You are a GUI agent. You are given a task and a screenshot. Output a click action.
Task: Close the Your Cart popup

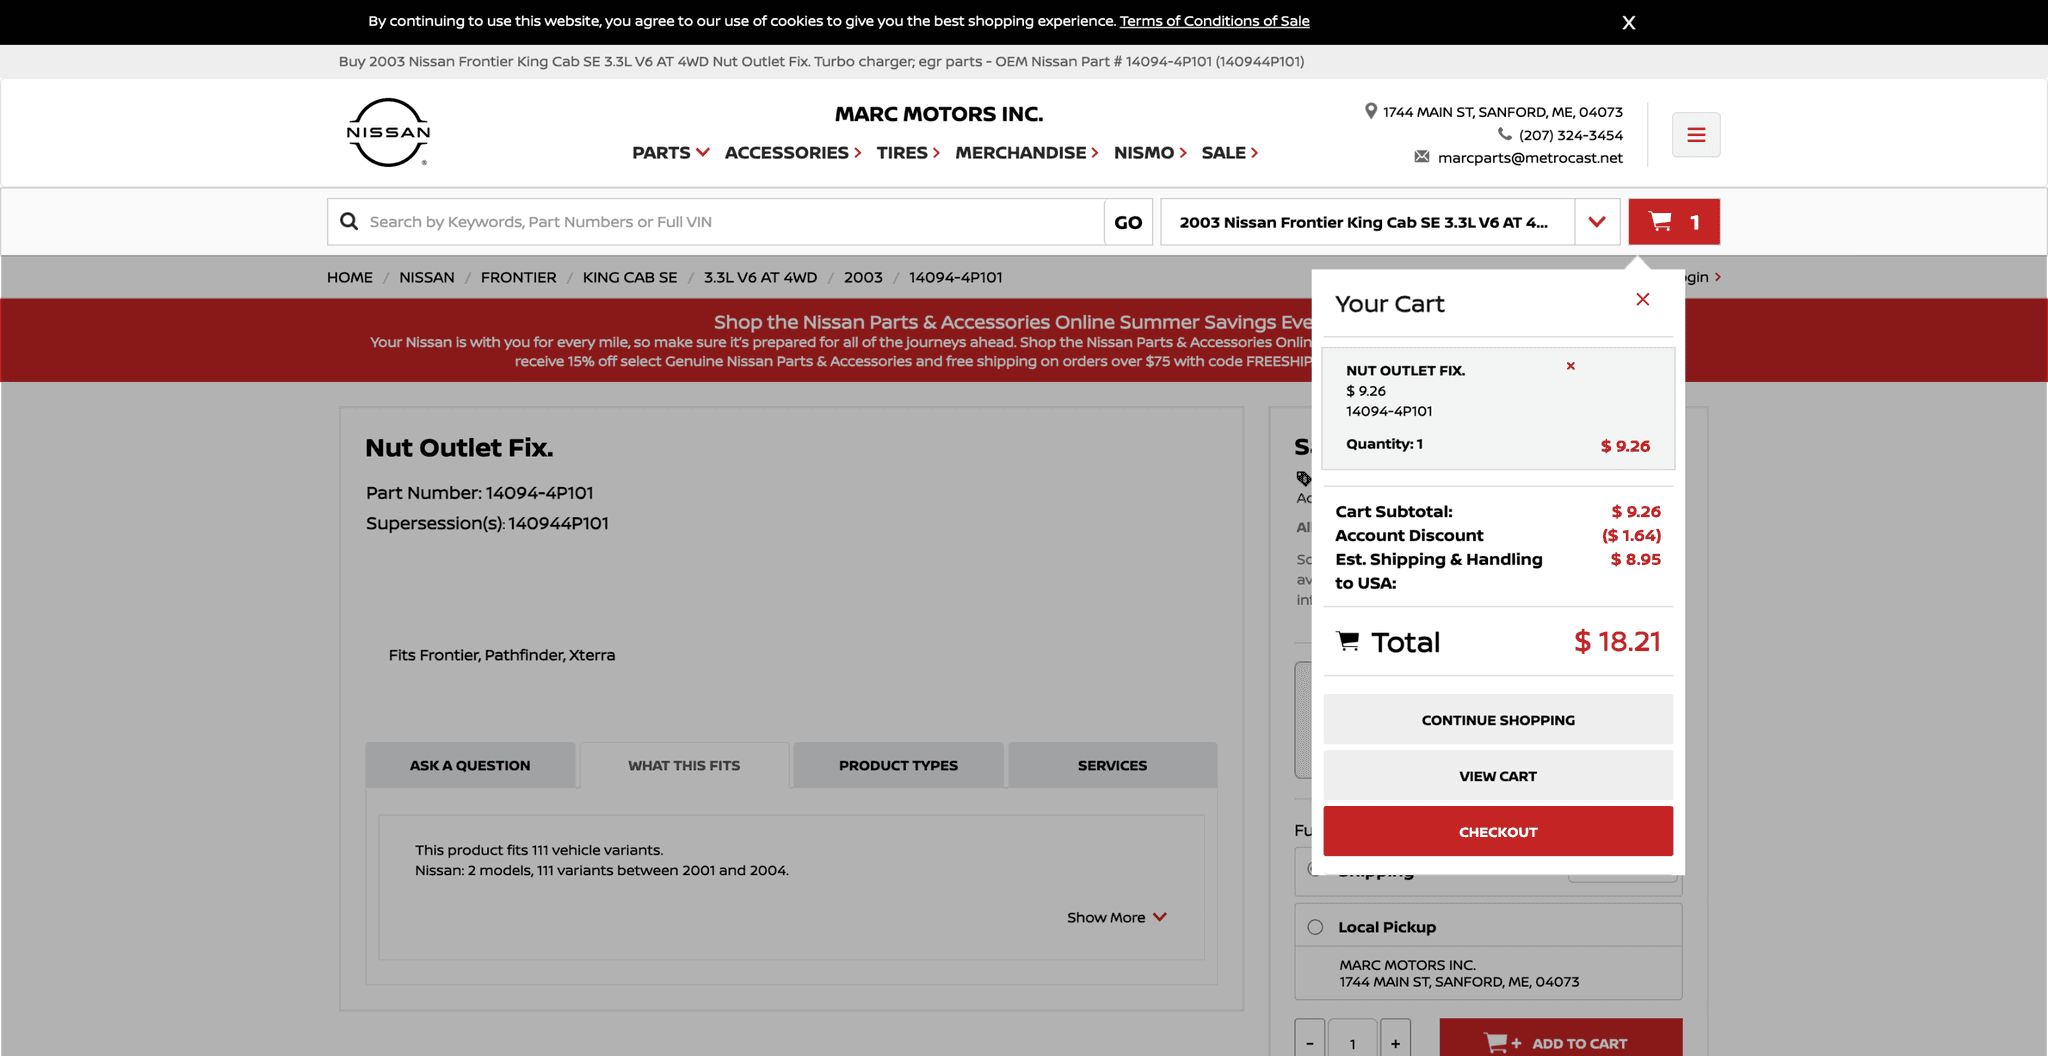1642,299
